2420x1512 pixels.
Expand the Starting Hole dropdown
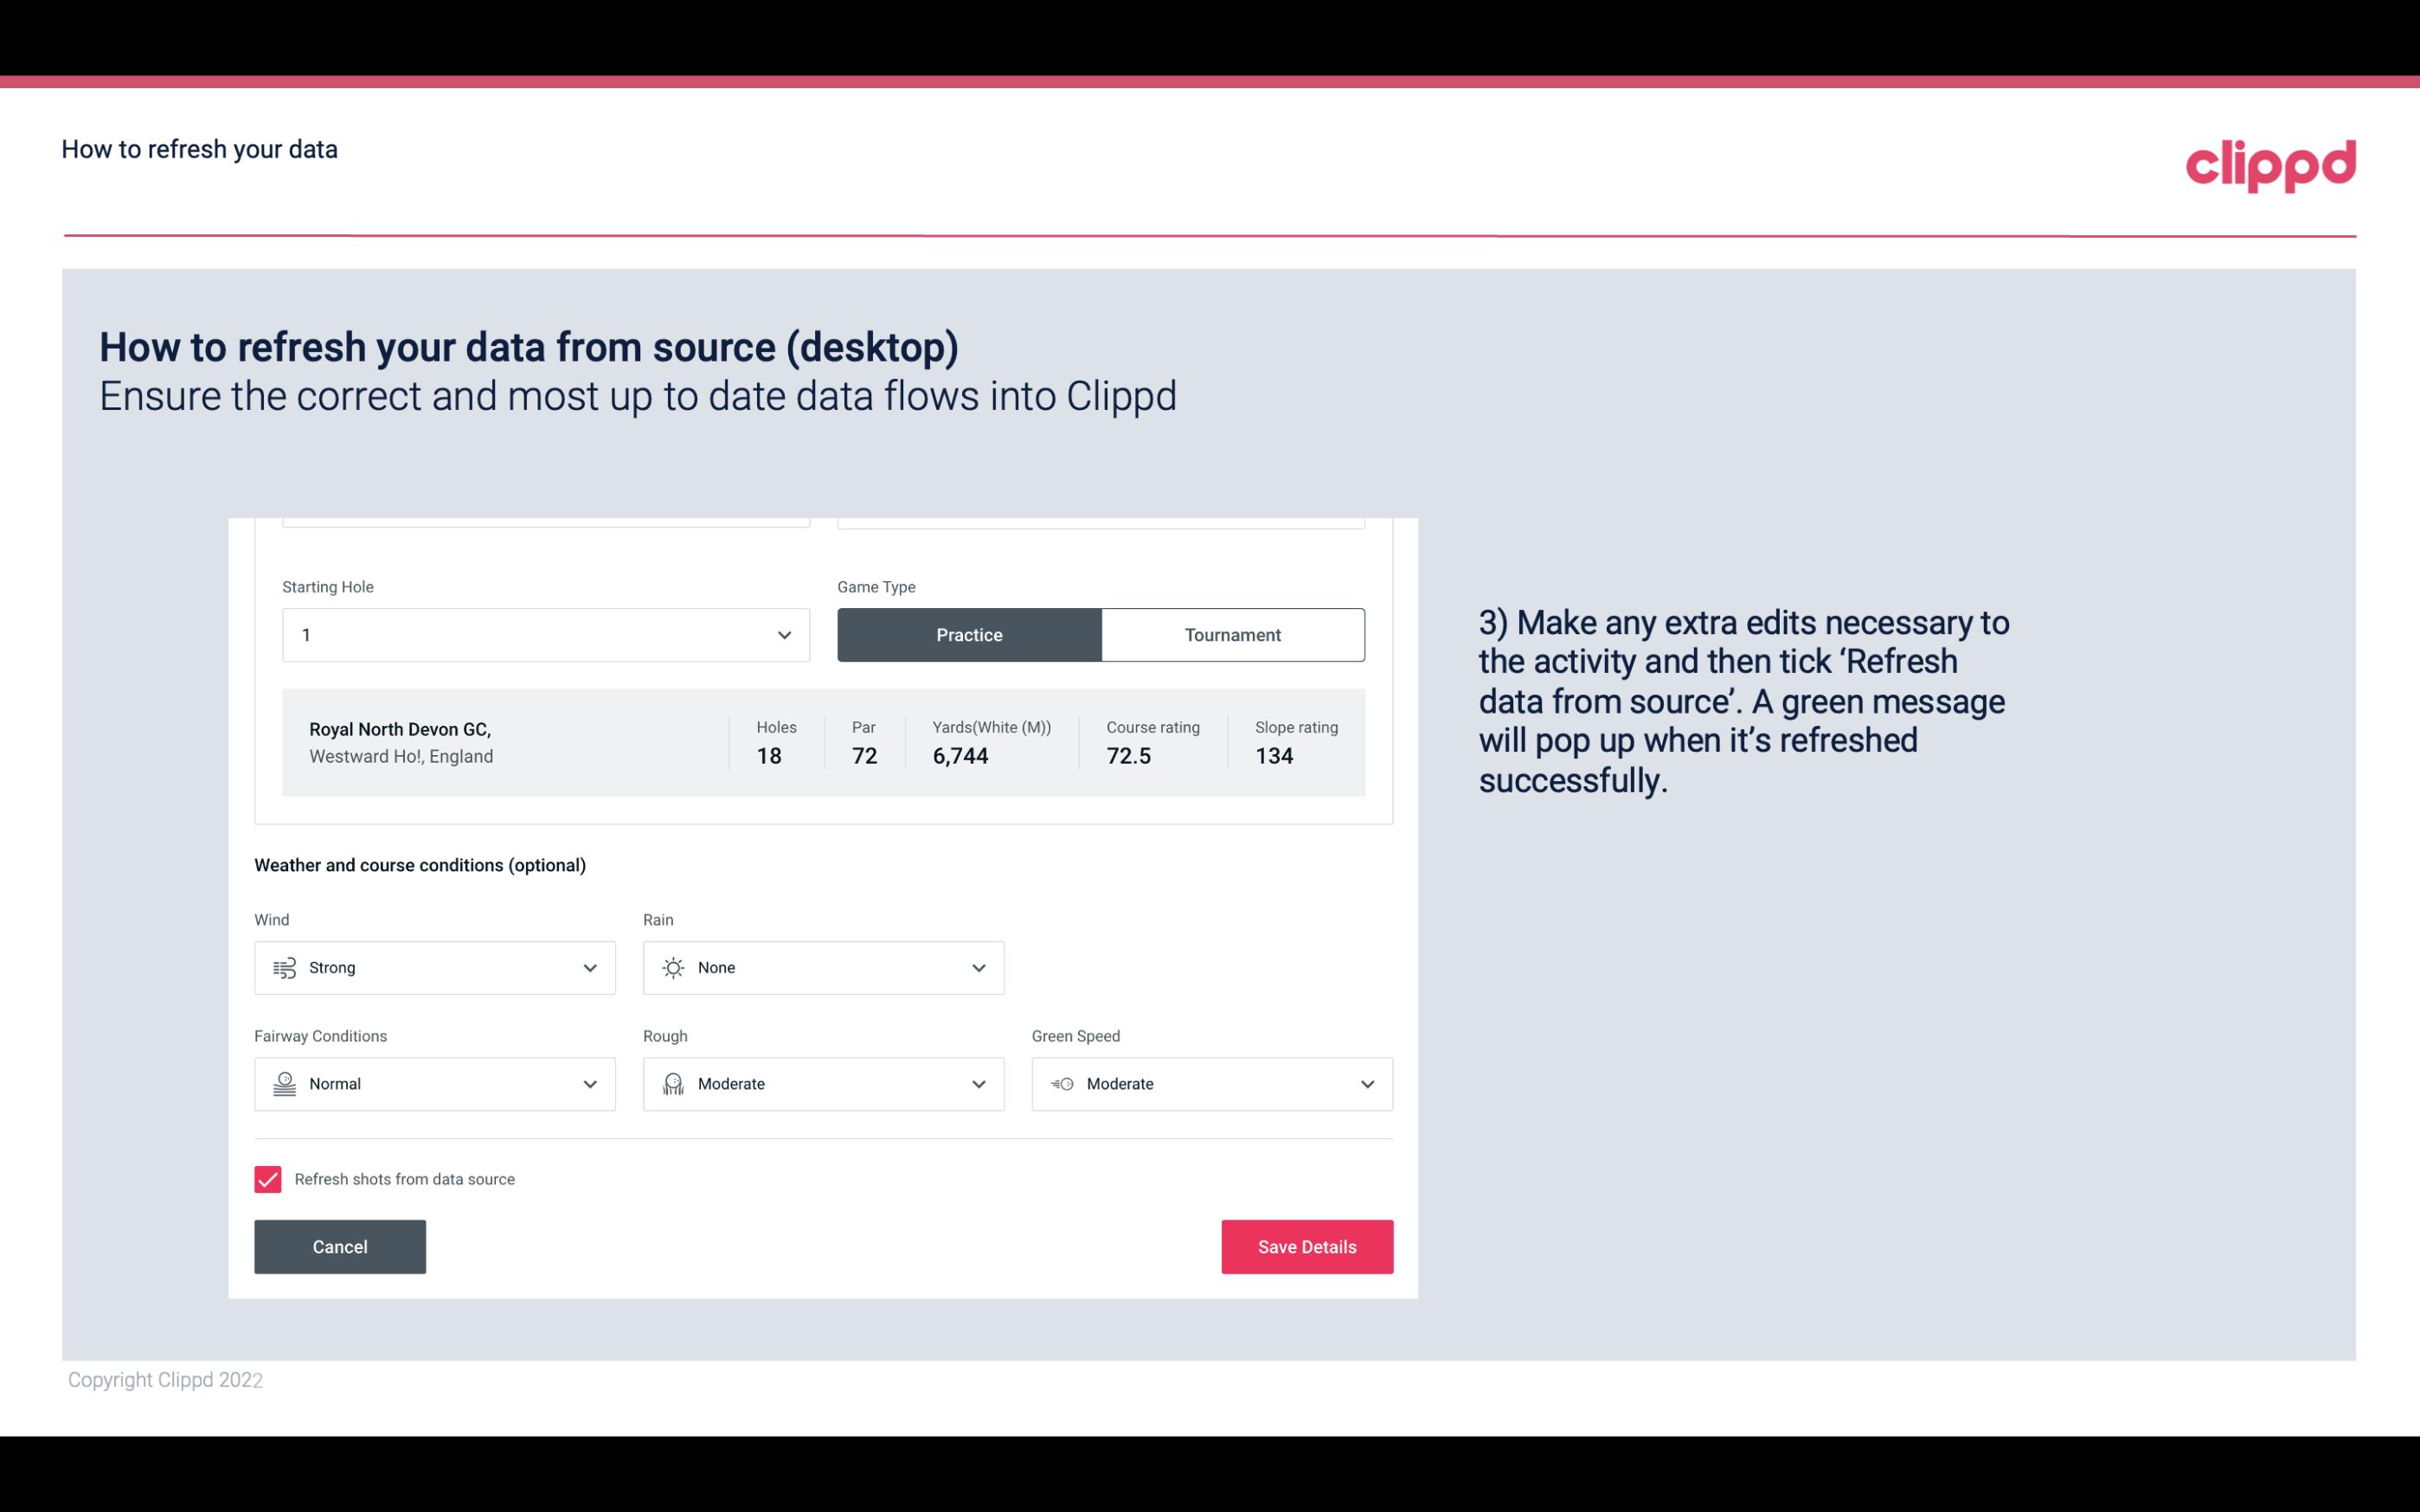pyautogui.click(x=784, y=634)
